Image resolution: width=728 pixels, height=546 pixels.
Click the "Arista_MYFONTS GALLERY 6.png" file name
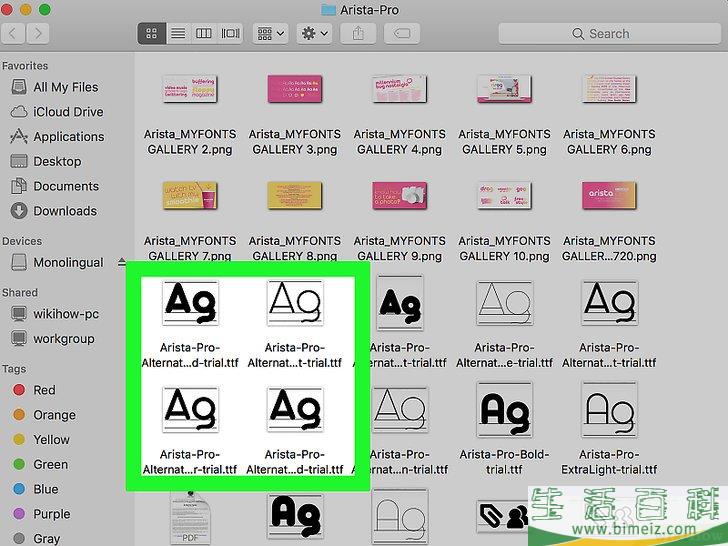(x=609, y=142)
